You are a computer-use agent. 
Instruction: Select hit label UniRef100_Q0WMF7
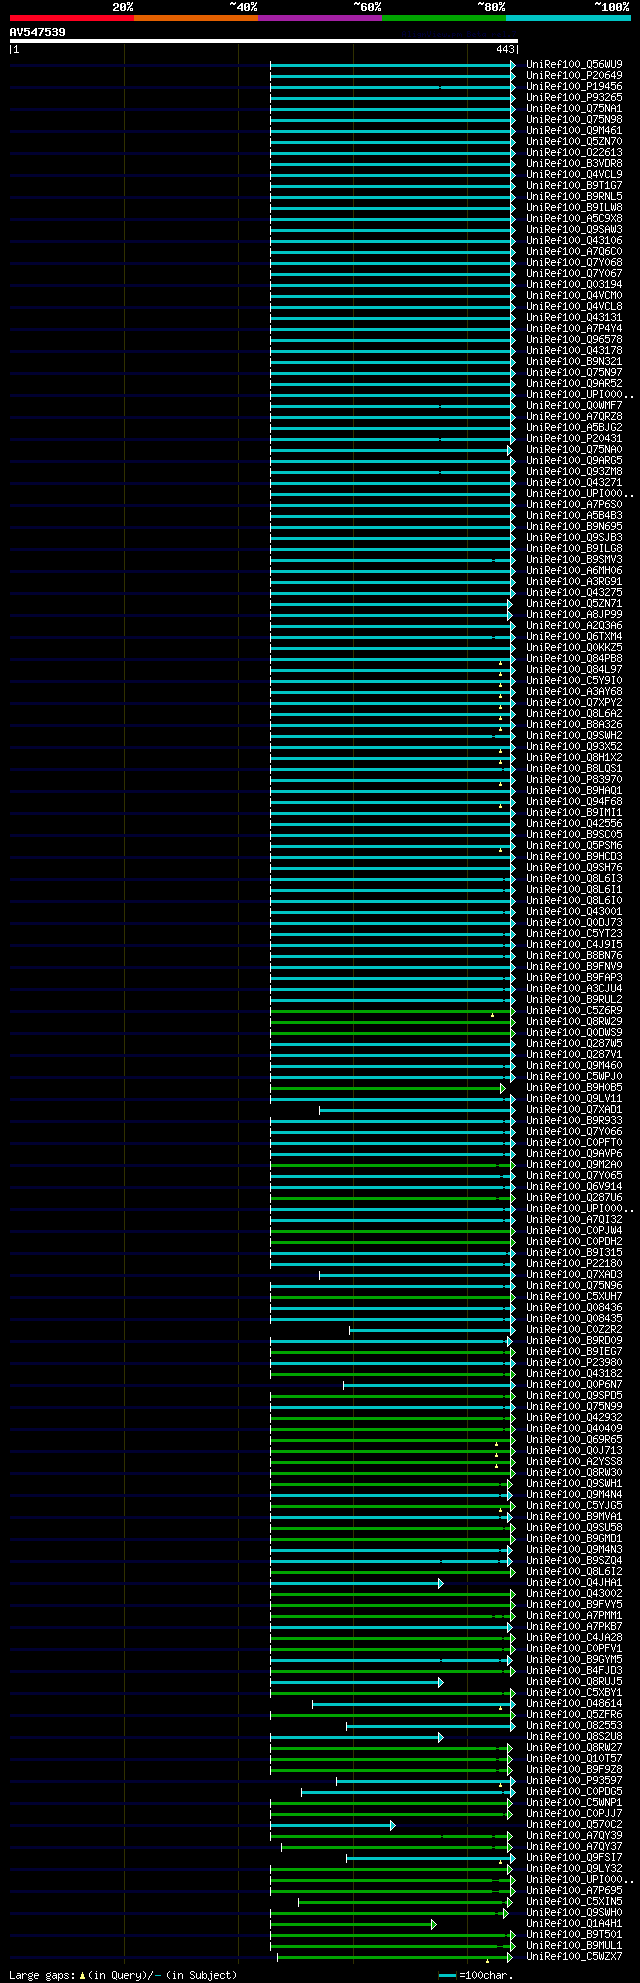pyautogui.click(x=574, y=406)
